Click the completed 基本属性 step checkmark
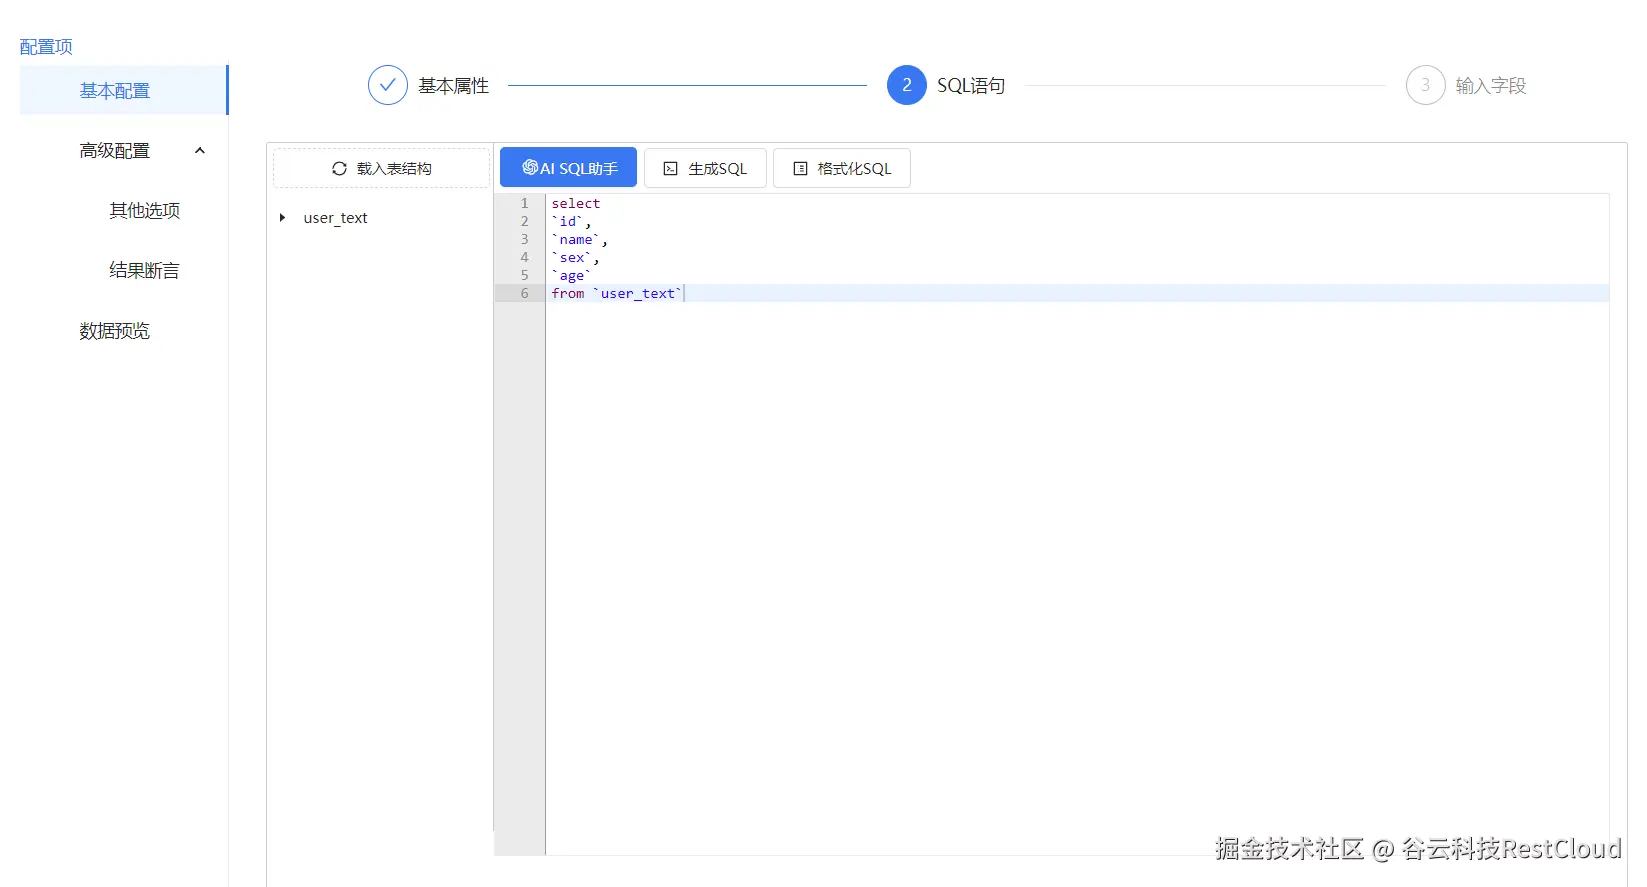Image resolution: width=1647 pixels, height=887 pixels. click(388, 86)
